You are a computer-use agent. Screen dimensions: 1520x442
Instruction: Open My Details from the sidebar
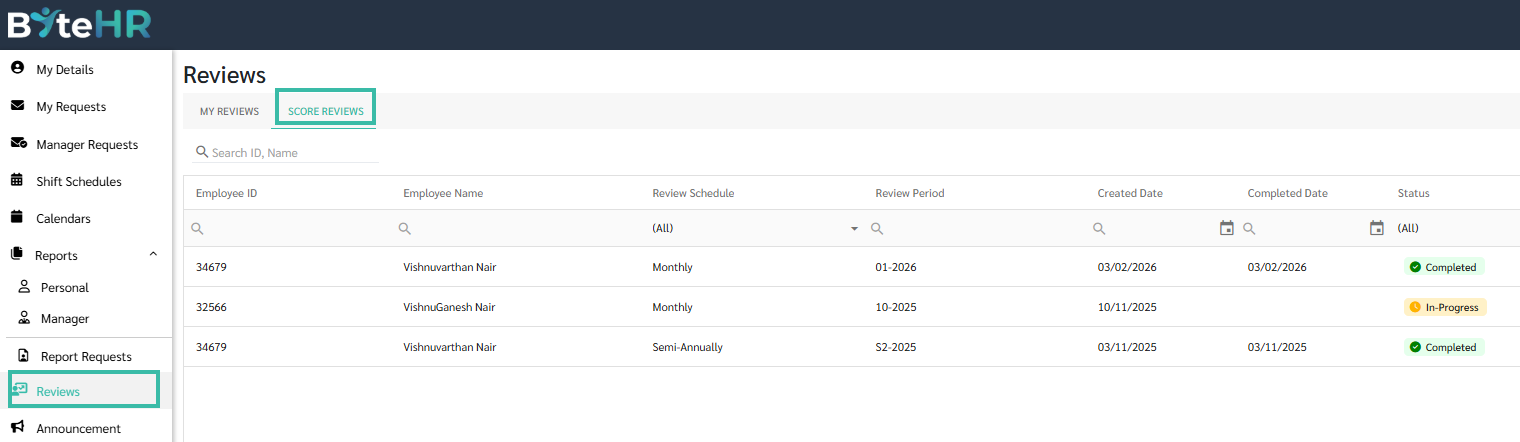(65, 70)
